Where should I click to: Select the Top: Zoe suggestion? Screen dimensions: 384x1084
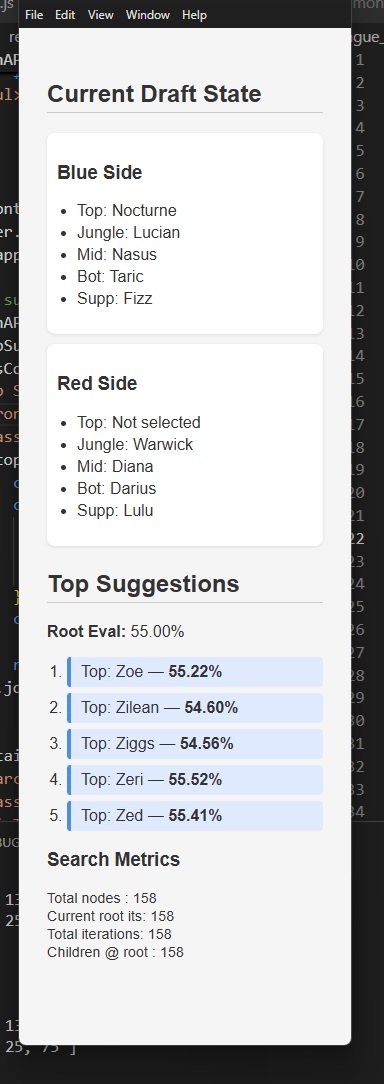(195, 672)
